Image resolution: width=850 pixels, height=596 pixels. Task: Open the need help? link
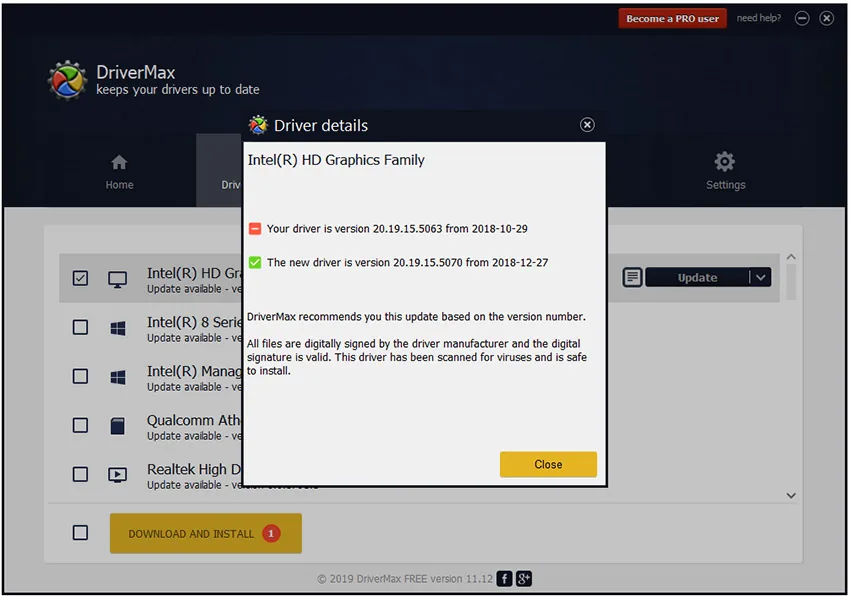click(758, 18)
